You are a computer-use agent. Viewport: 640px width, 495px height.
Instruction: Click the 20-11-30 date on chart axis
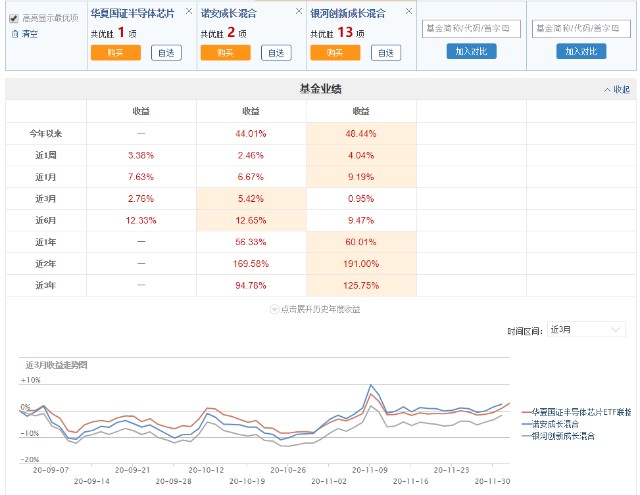click(x=492, y=481)
